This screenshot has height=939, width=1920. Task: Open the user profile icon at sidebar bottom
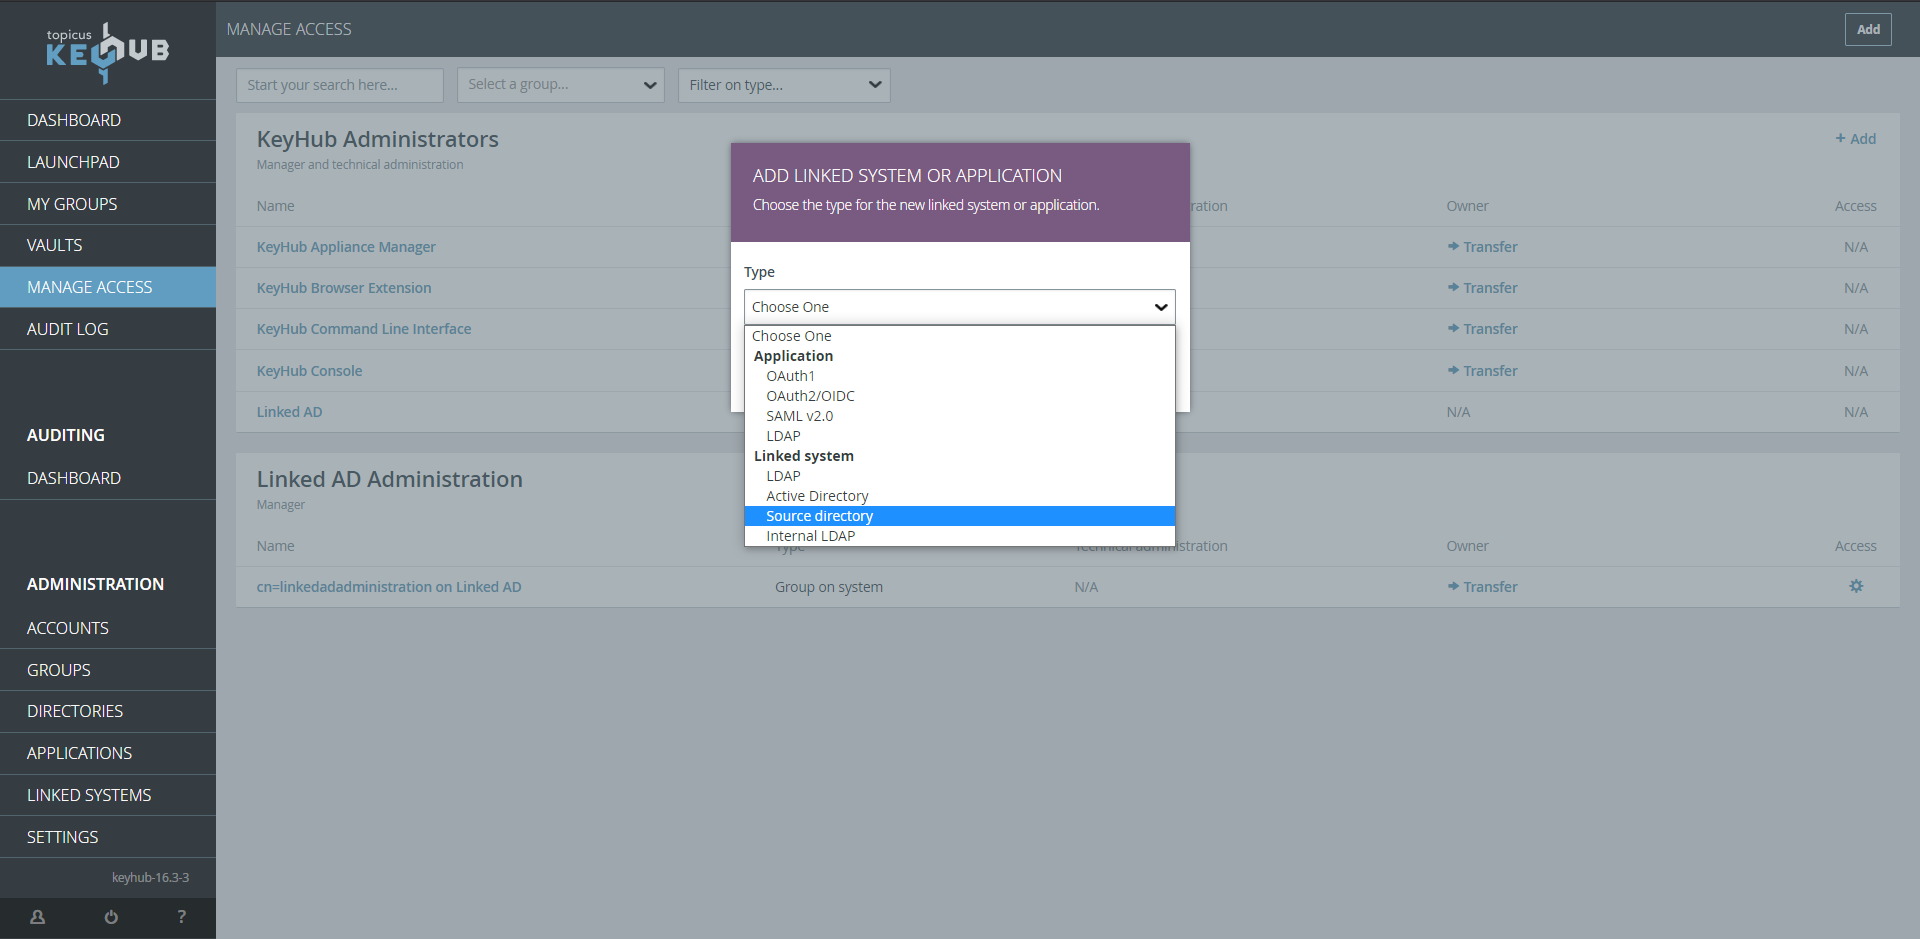point(37,917)
